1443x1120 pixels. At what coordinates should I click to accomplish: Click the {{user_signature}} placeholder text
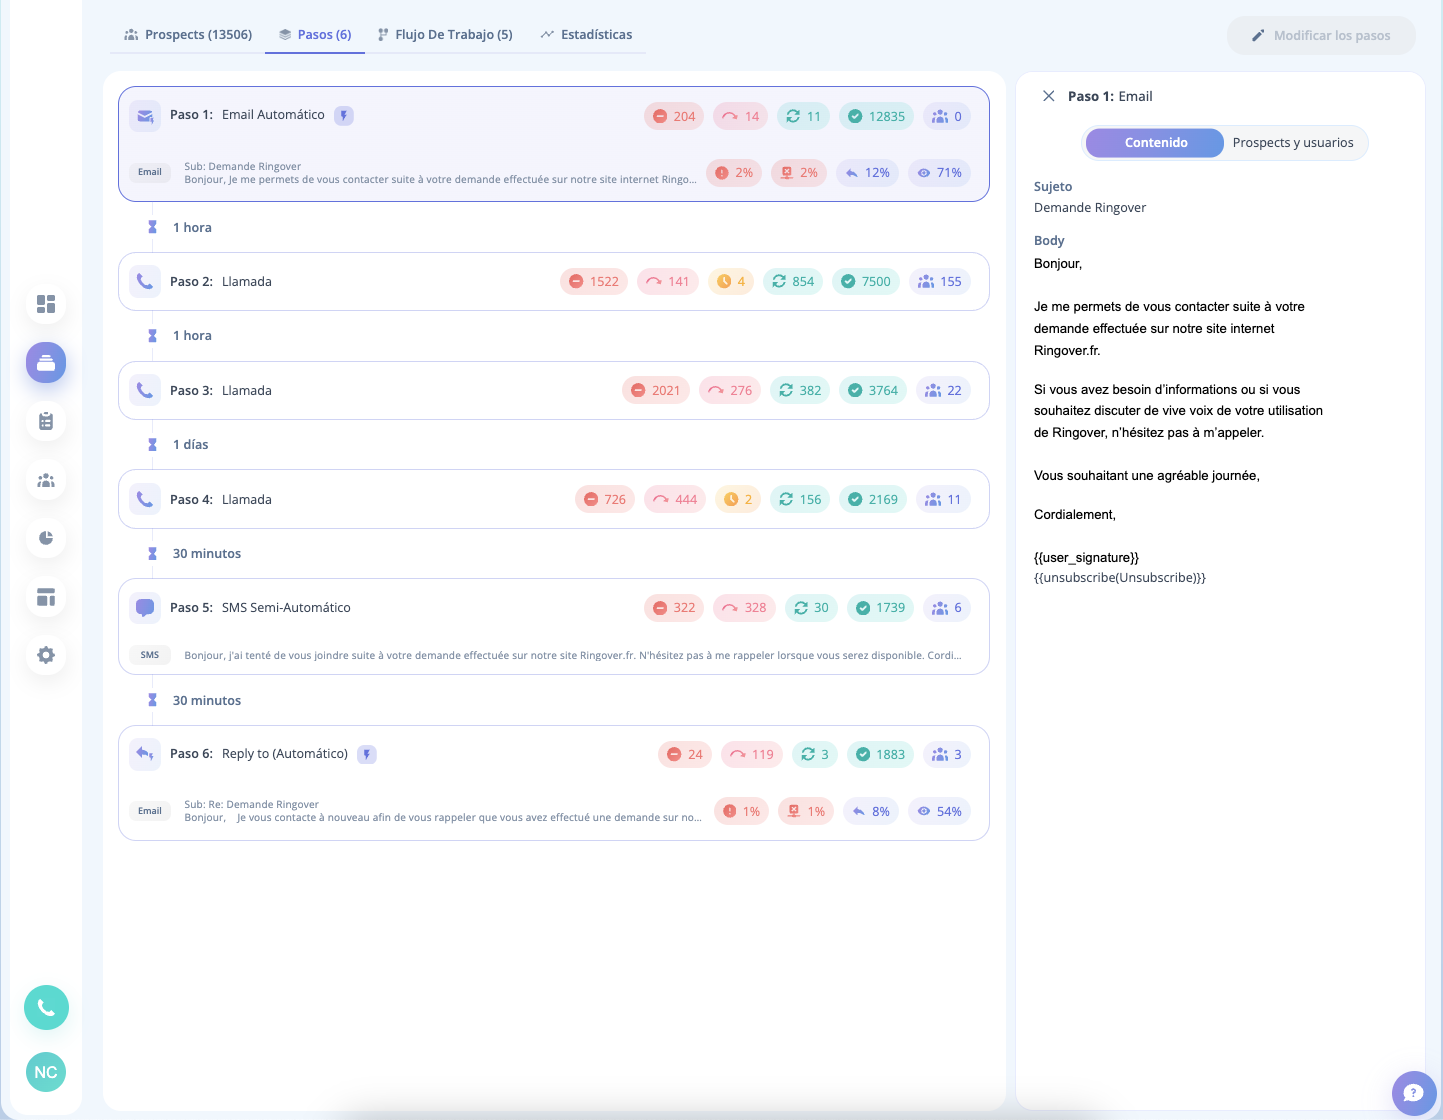(x=1086, y=558)
